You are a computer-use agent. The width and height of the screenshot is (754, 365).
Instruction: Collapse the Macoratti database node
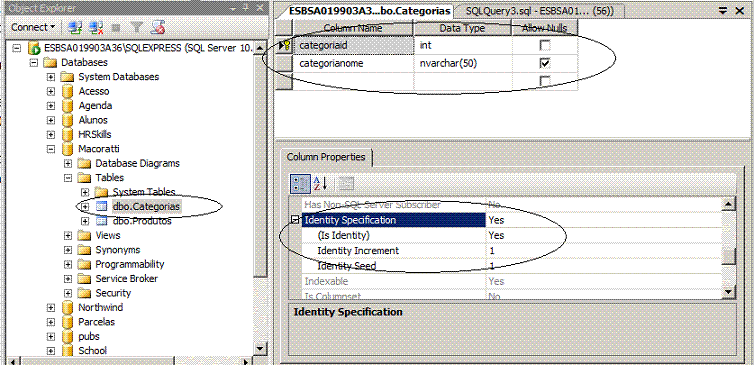(x=51, y=149)
